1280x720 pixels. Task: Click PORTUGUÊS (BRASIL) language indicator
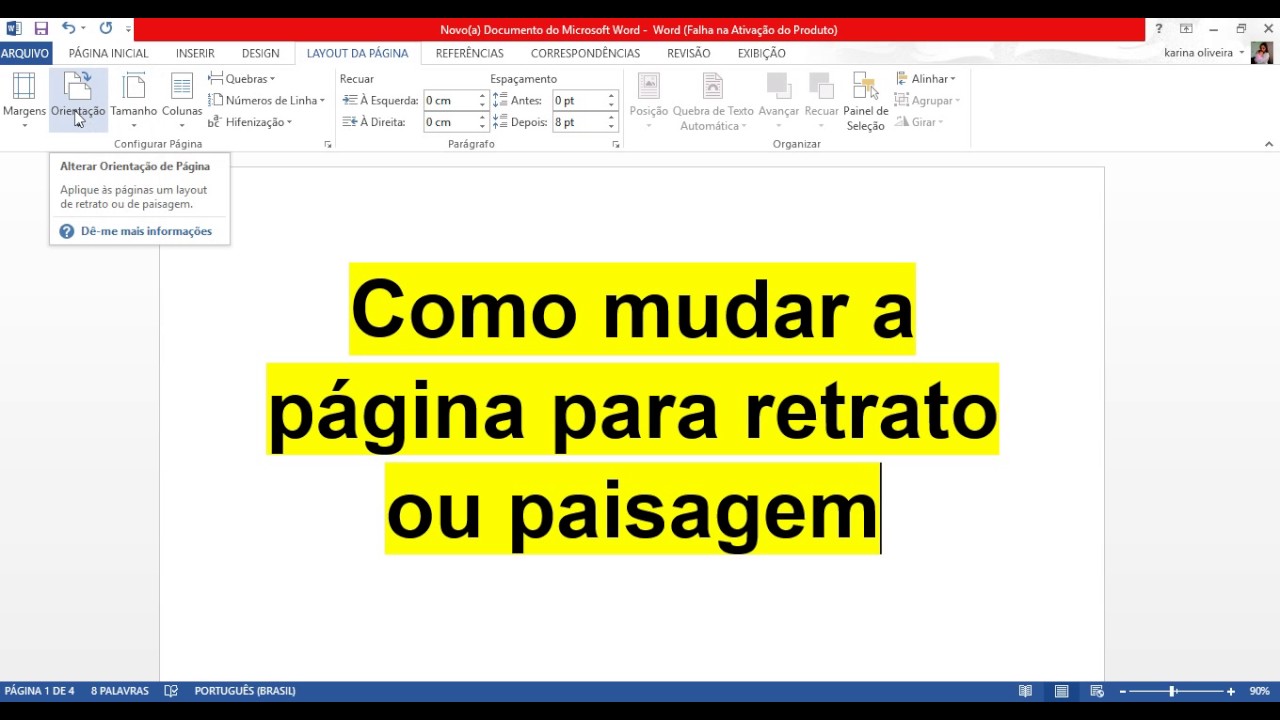click(x=245, y=691)
